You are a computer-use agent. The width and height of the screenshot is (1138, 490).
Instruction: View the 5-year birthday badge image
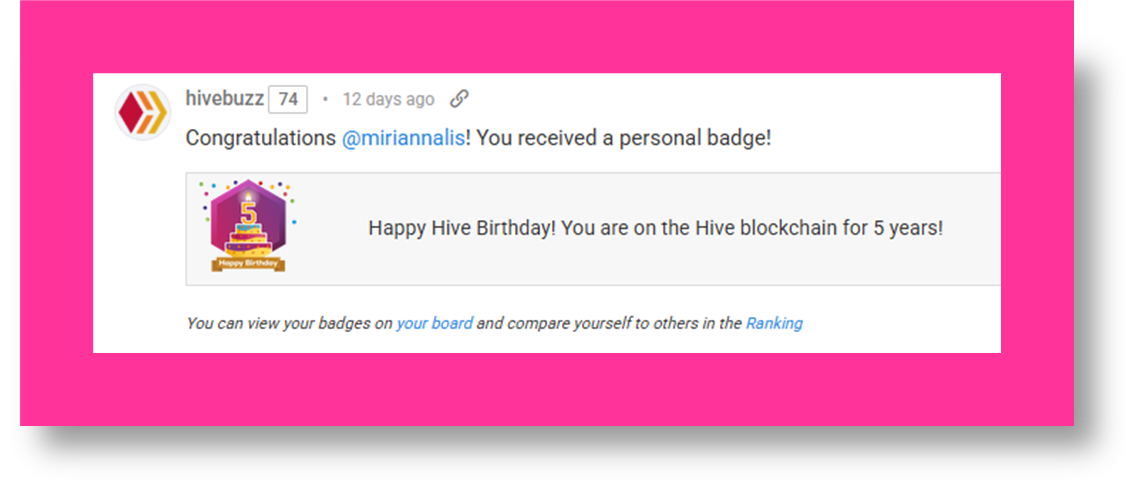(x=247, y=226)
